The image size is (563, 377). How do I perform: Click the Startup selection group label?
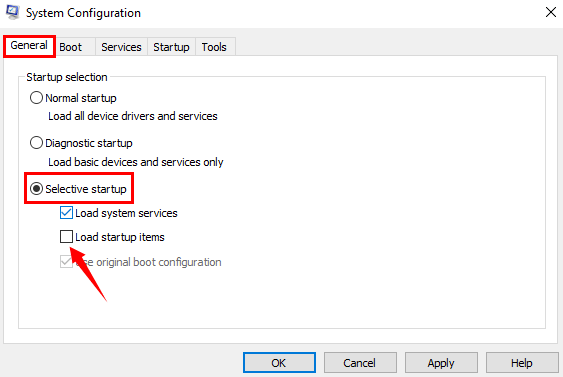(67, 77)
